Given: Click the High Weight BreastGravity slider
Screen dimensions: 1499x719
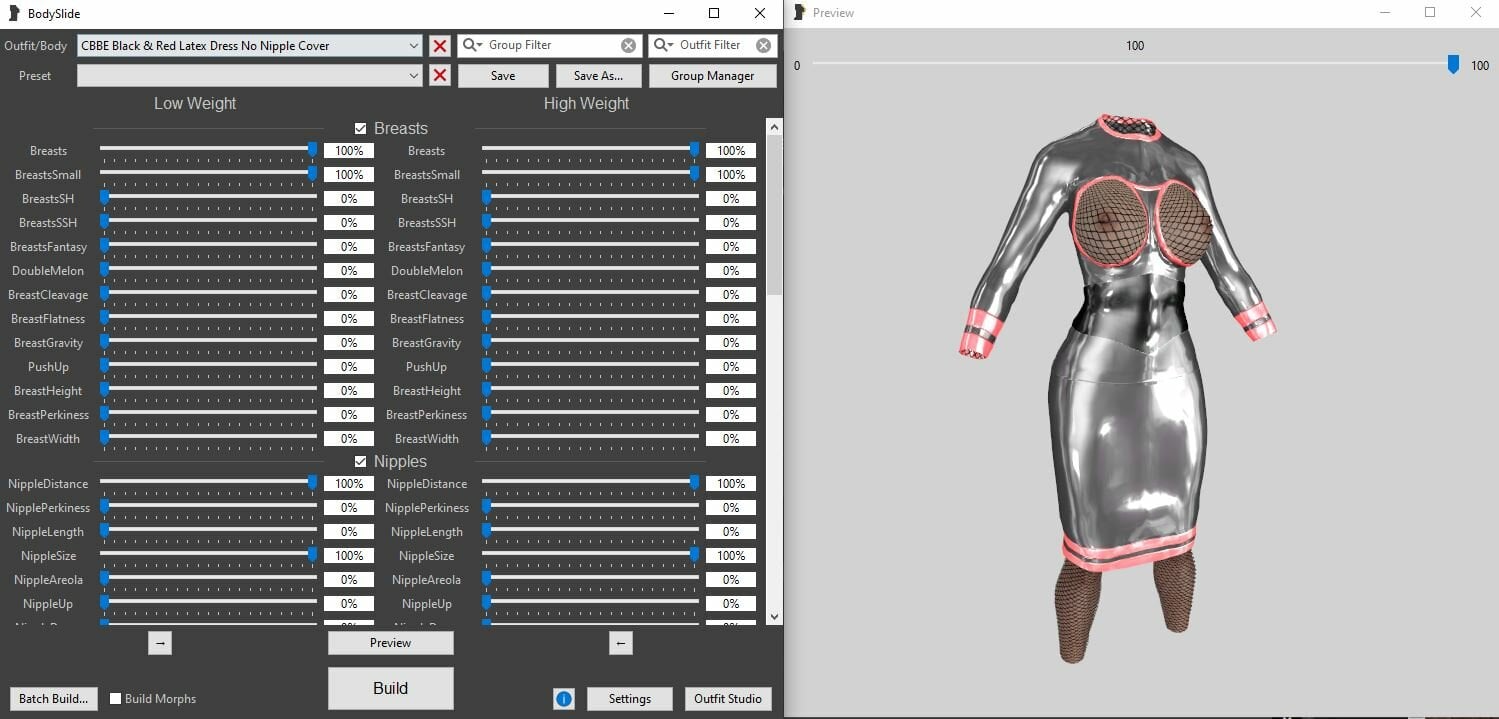Looking at the screenshot, I should click(590, 342).
